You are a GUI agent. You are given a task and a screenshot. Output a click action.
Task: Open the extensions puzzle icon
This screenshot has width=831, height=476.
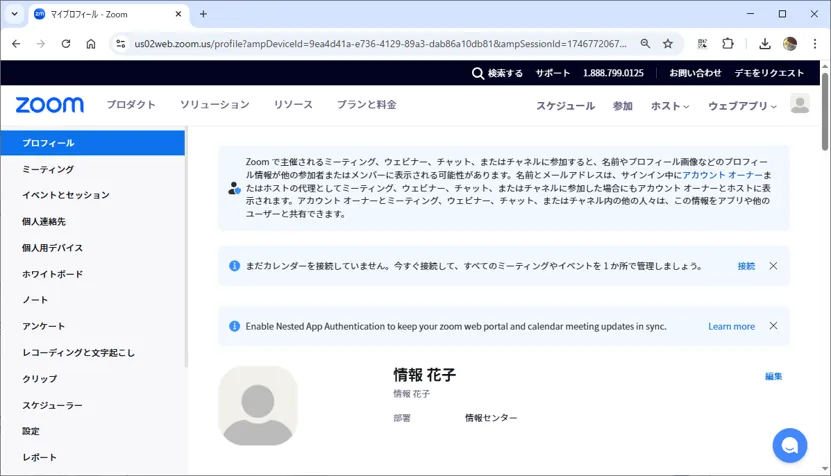click(x=728, y=44)
